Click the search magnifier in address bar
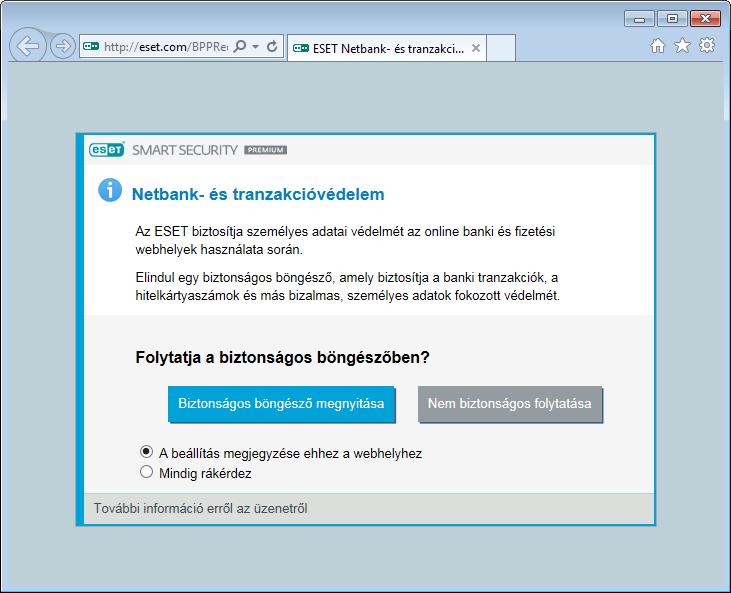This screenshot has width=731, height=593. tap(240, 46)
